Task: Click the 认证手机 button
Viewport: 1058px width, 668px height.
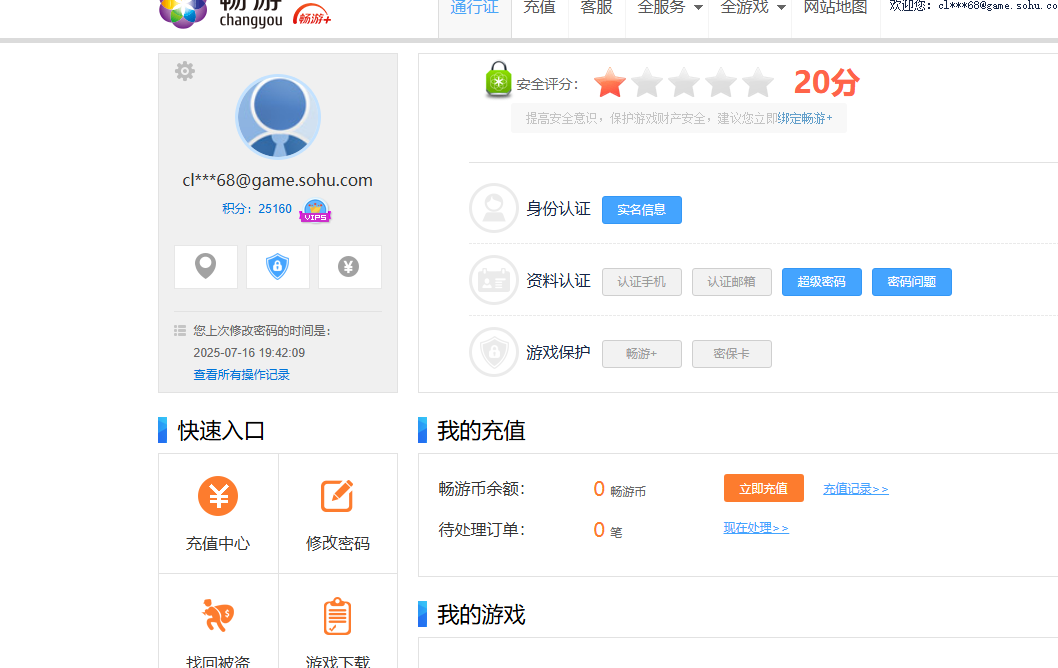Action: (642, 282)
